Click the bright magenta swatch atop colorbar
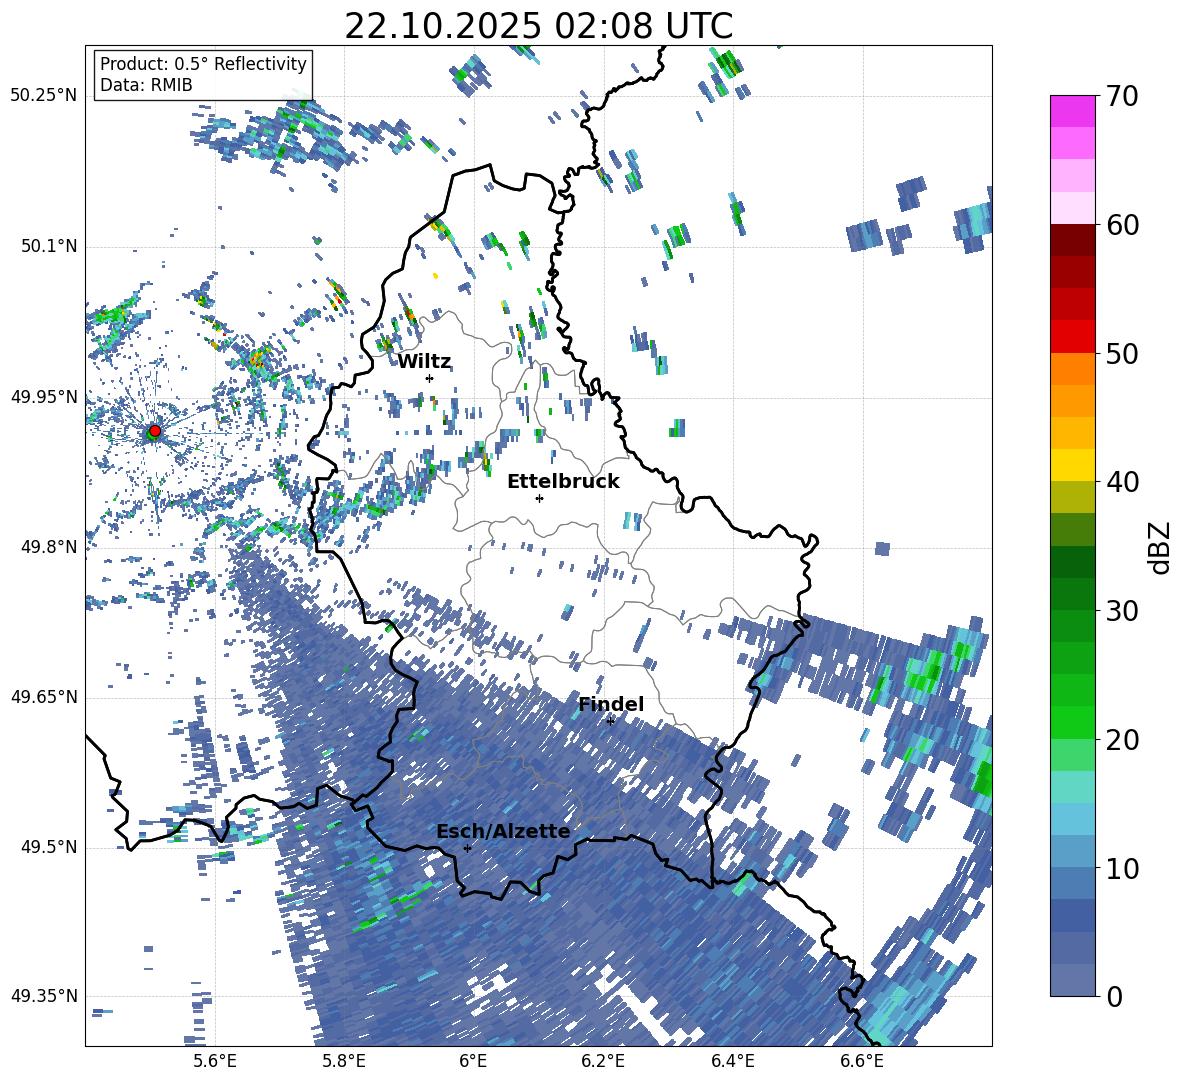Image resolution: width=1184 pixels, height=1081 pixels. coord(1072,112)
